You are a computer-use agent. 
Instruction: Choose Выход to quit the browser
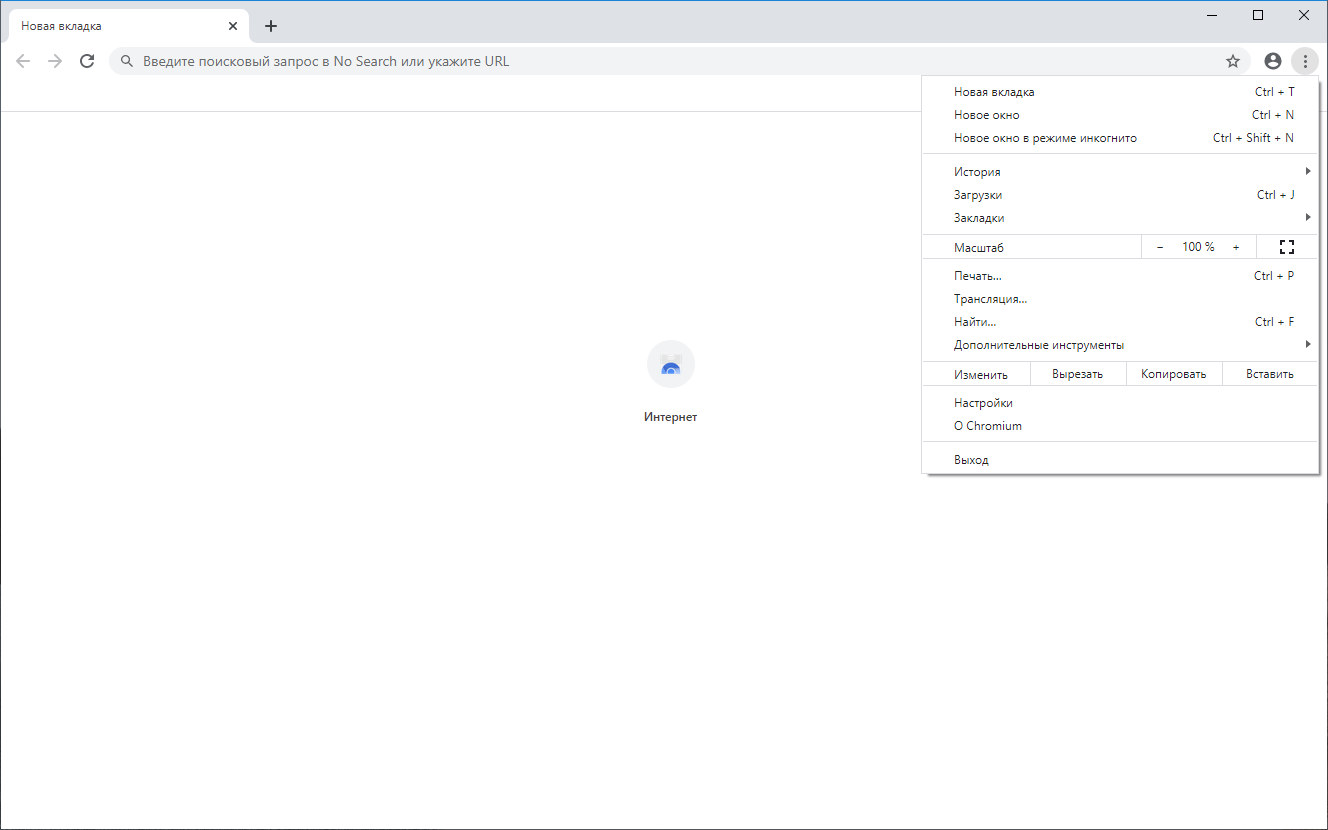point(1120,460)
